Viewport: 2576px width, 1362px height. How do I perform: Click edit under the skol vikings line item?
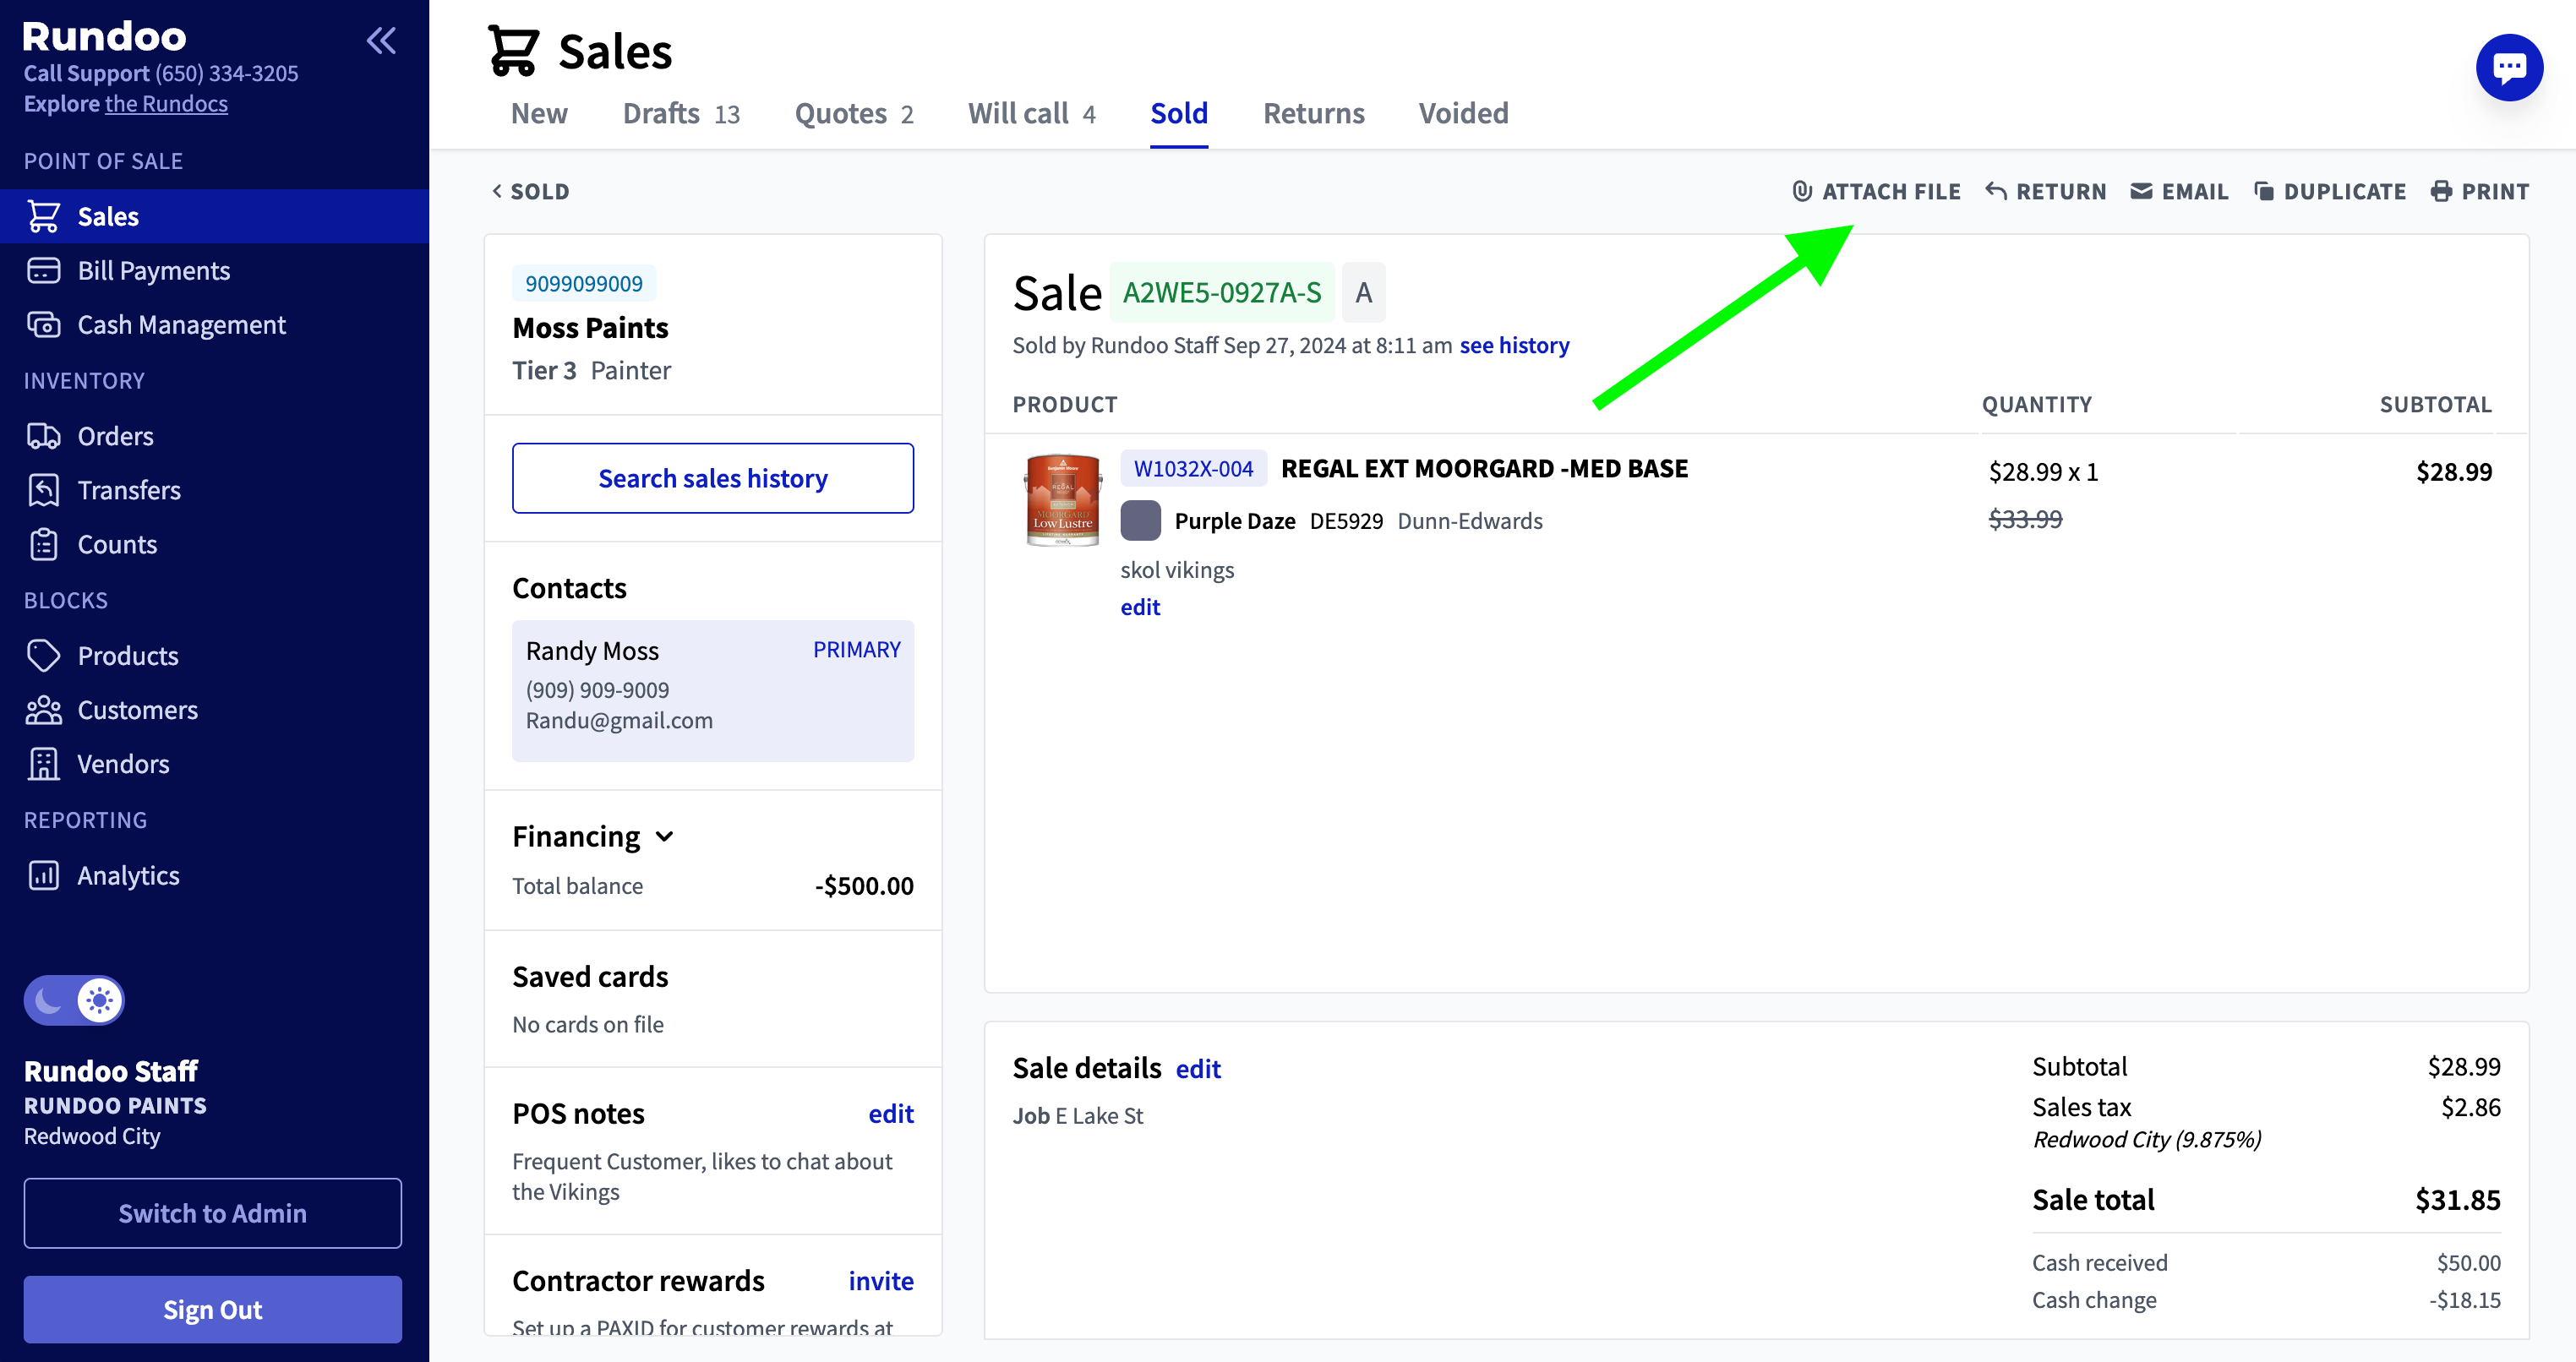1140,607
